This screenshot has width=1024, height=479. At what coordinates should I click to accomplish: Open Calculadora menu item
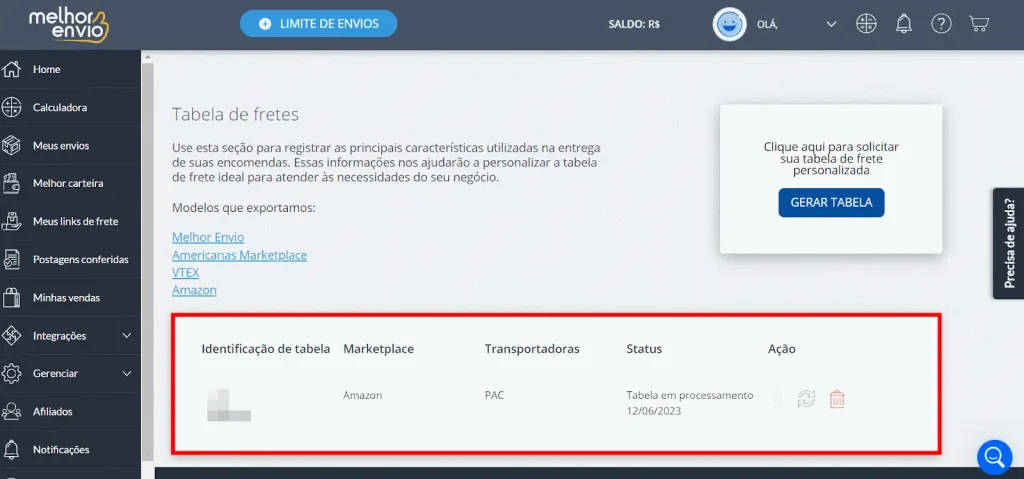tap(60, 107)
